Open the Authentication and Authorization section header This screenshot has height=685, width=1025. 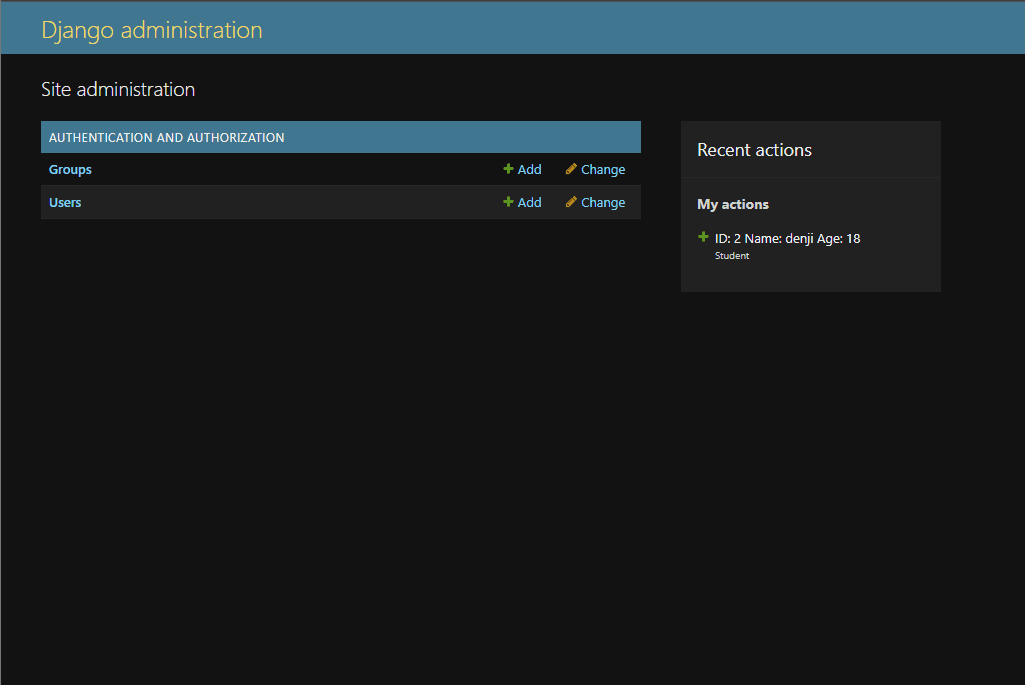167,138
